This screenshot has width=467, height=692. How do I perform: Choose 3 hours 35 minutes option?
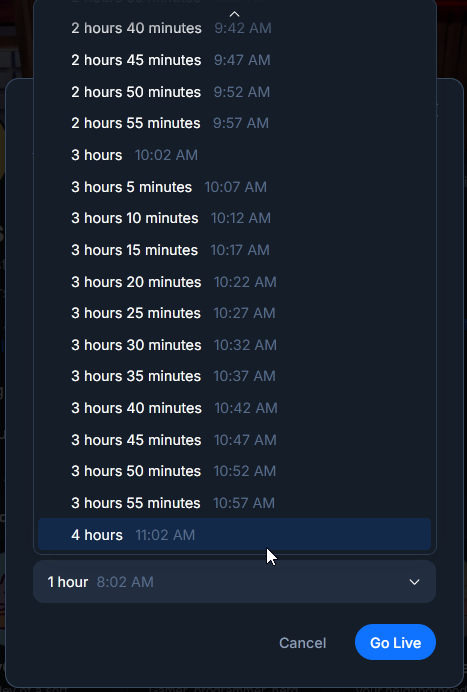pyautogui.click(x=234, y=376)
